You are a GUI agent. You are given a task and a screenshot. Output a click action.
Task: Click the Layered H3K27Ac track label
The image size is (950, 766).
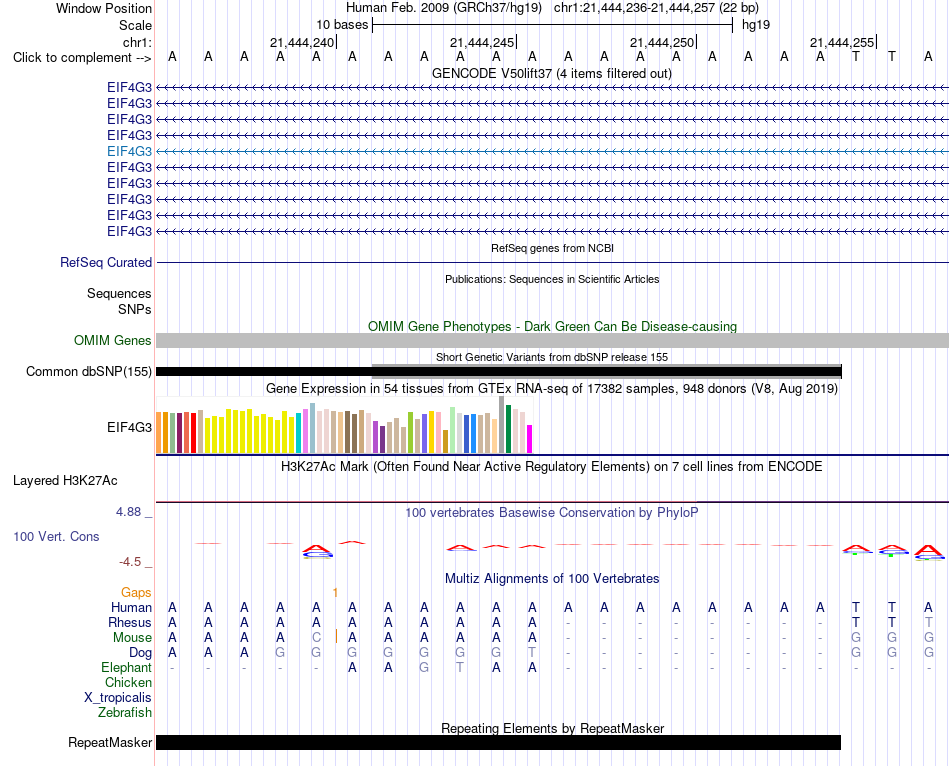point(65,481)
